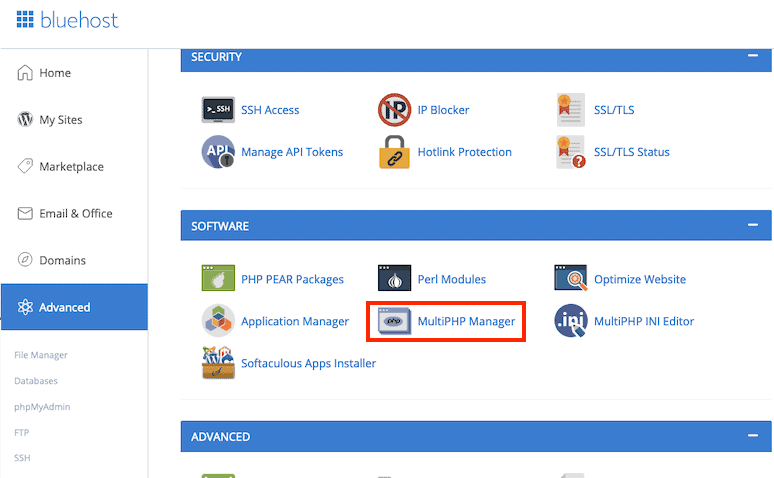Click the Advanced atom icon in sidebar

tap(25, 307)
